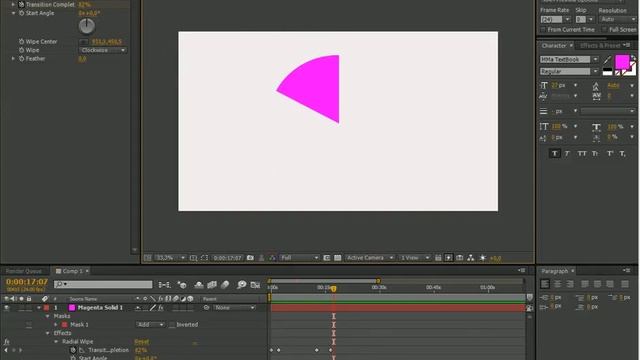The image size is (640, 360).
Task: Open the Wipe direction Clockwise dropdown
Action: coord(102,50)
